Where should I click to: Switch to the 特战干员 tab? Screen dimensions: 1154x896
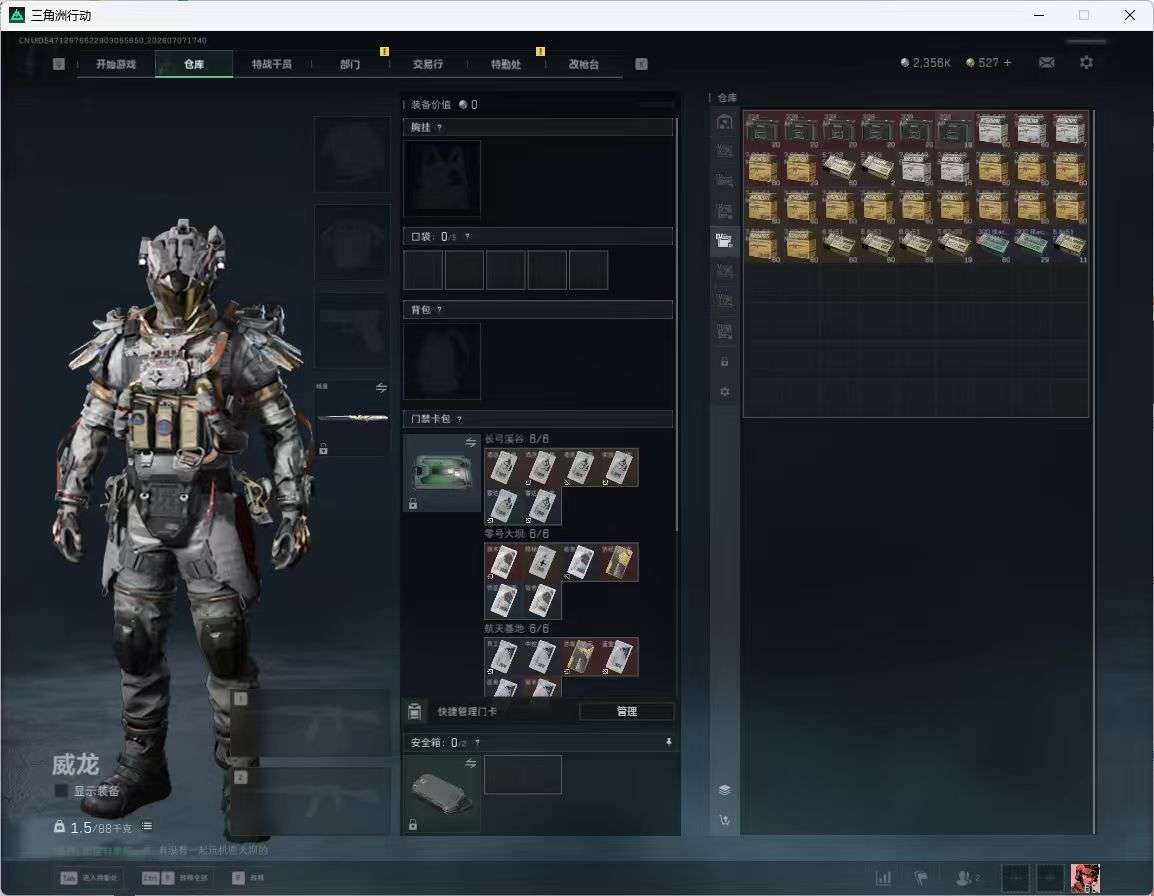(272, 64)
